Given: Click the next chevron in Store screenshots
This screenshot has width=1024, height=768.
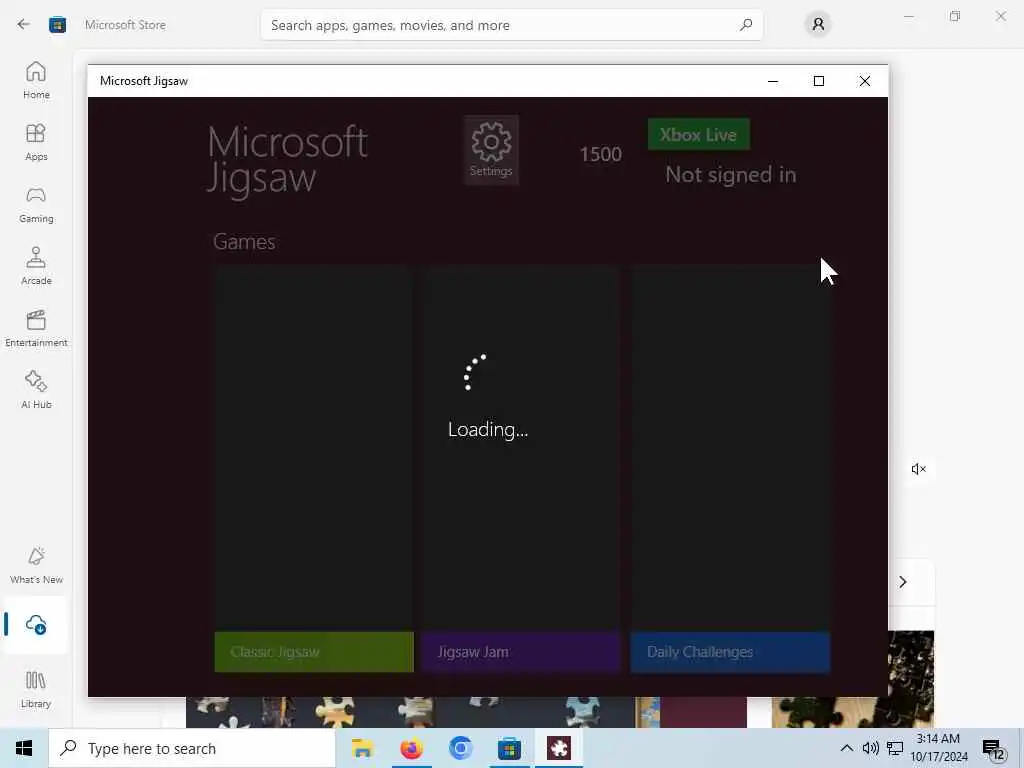Looking at the screenshot, I should pyautogui.click(x=903, y=581).
